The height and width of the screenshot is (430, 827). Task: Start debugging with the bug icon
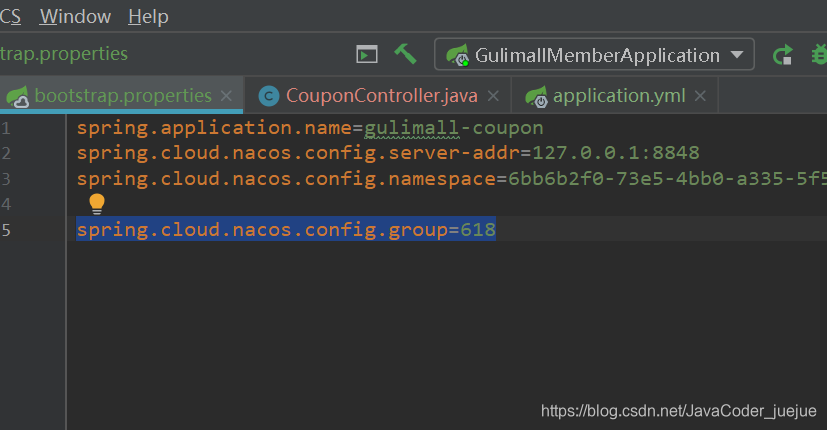[819, 55]
